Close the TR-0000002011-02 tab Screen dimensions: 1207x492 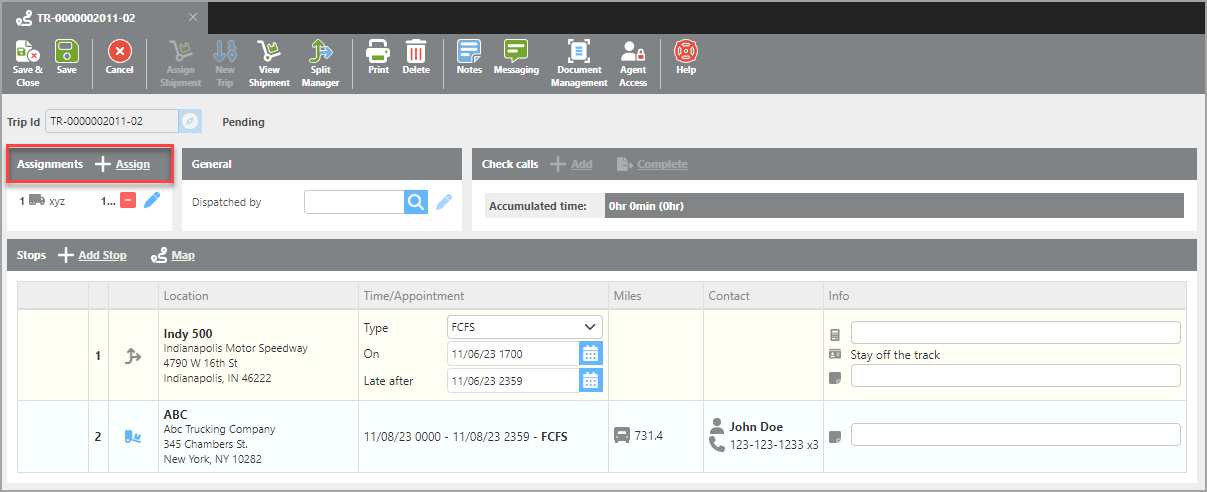click(x=193, y=18)
